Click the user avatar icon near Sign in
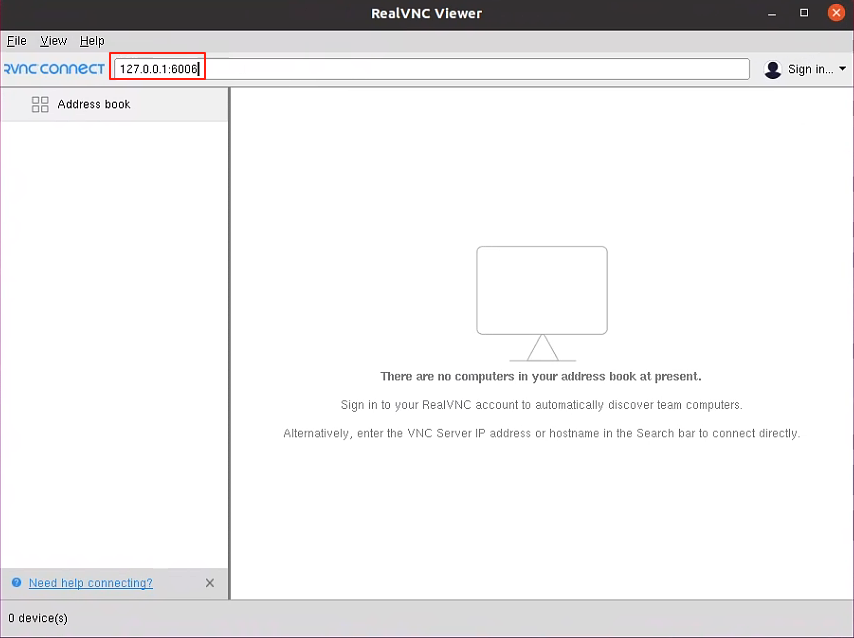This screenshot has width=854, height=638. click(x=772, y=69)
